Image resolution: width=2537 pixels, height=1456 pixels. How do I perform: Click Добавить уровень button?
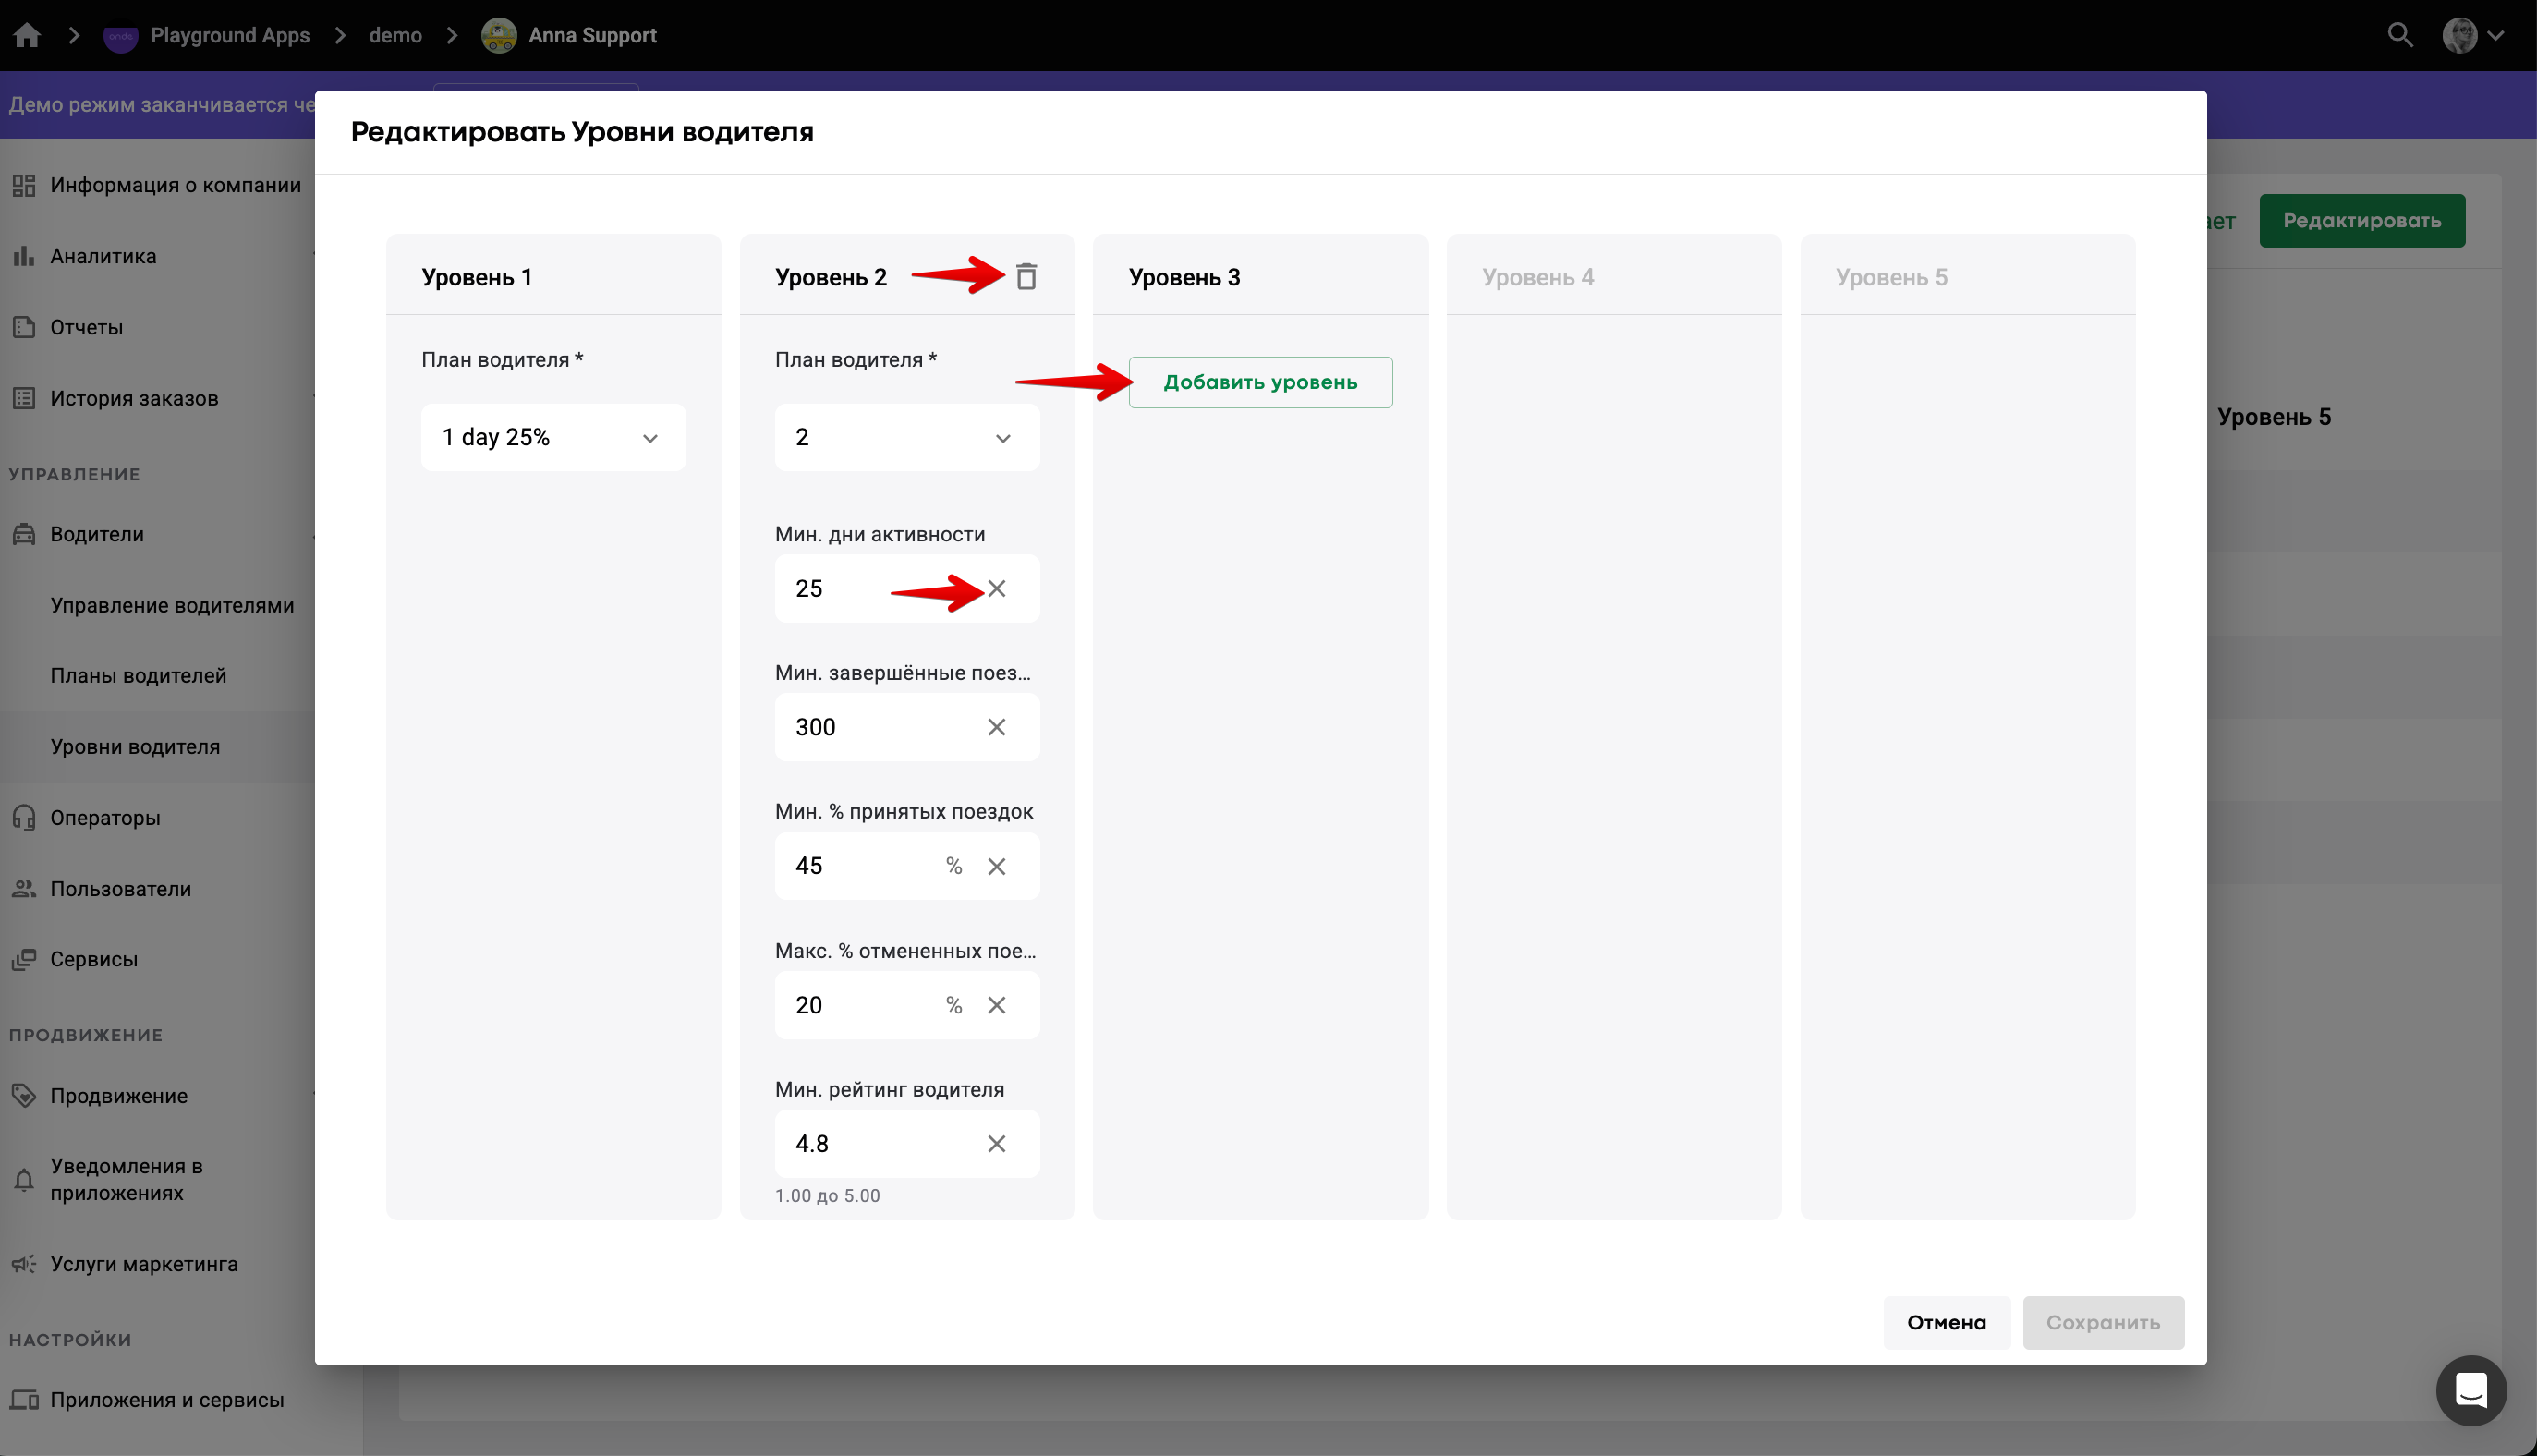[1260, 382]
